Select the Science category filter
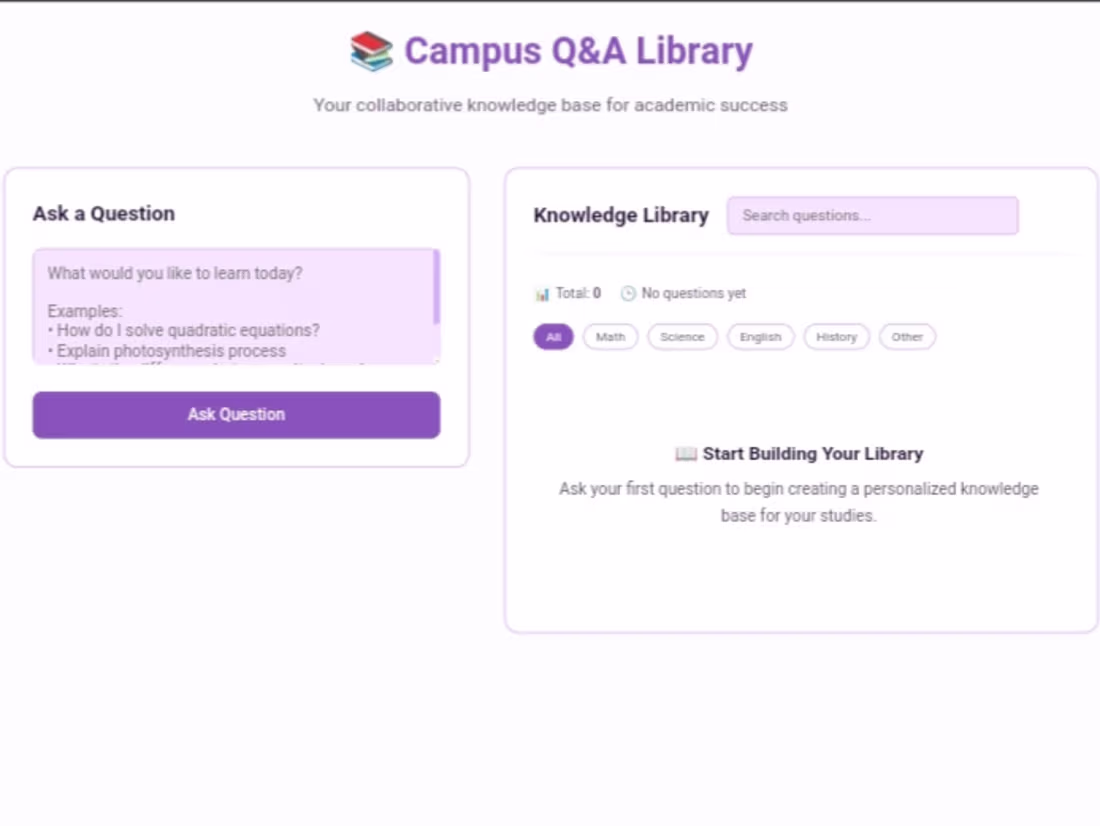The width and height of the screenshot is (1100, 826). (x=682, y=337)
